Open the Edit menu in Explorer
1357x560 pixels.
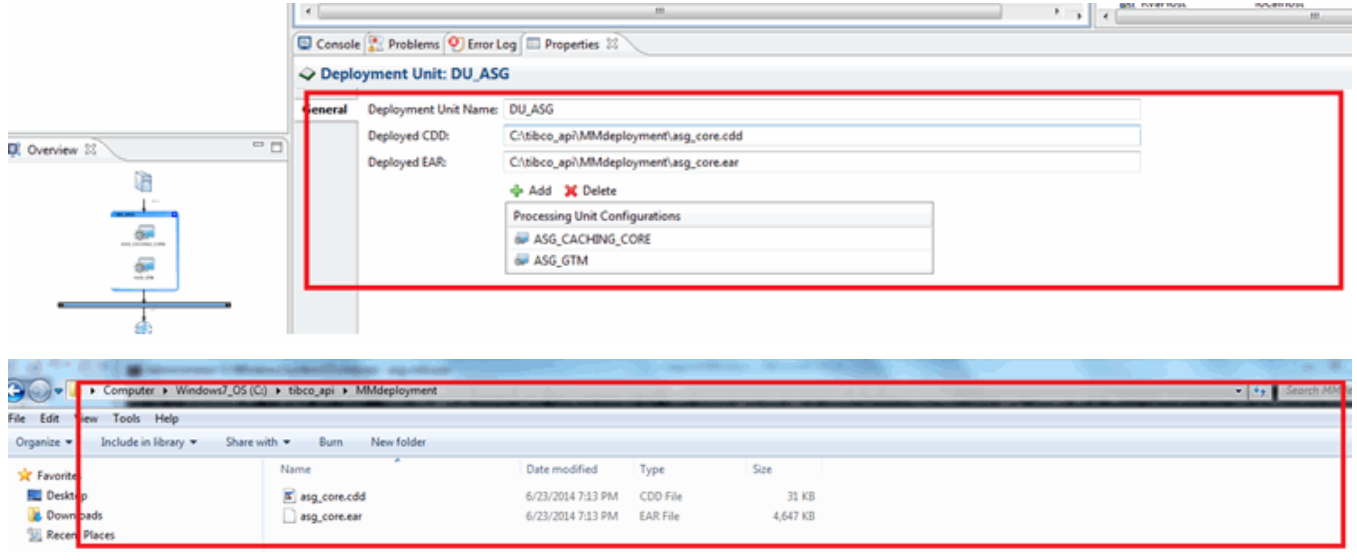tap(49, 419)
